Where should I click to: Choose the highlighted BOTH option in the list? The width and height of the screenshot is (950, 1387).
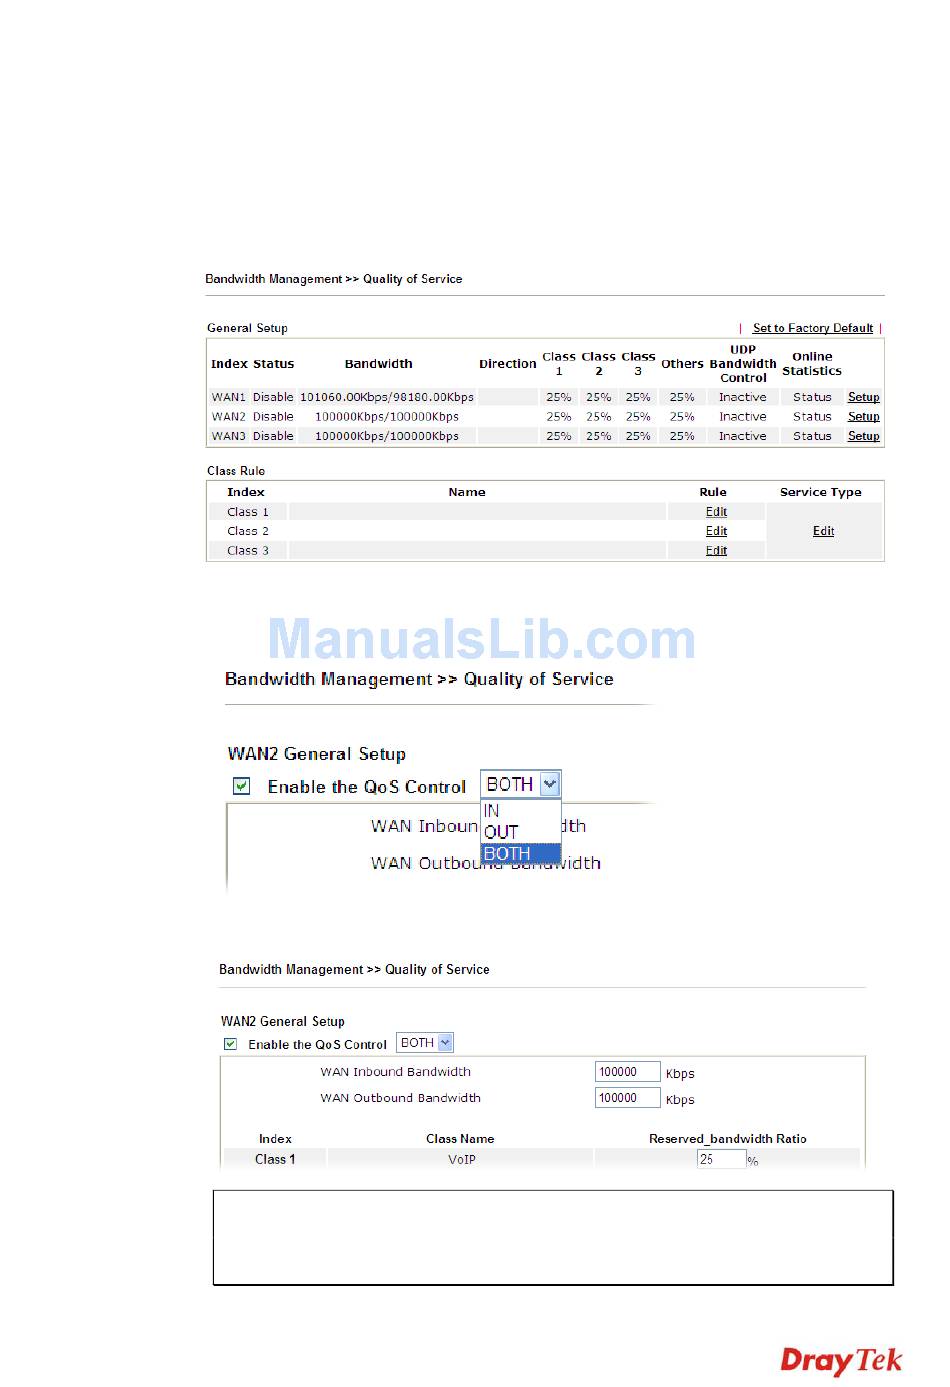(520, 854)
